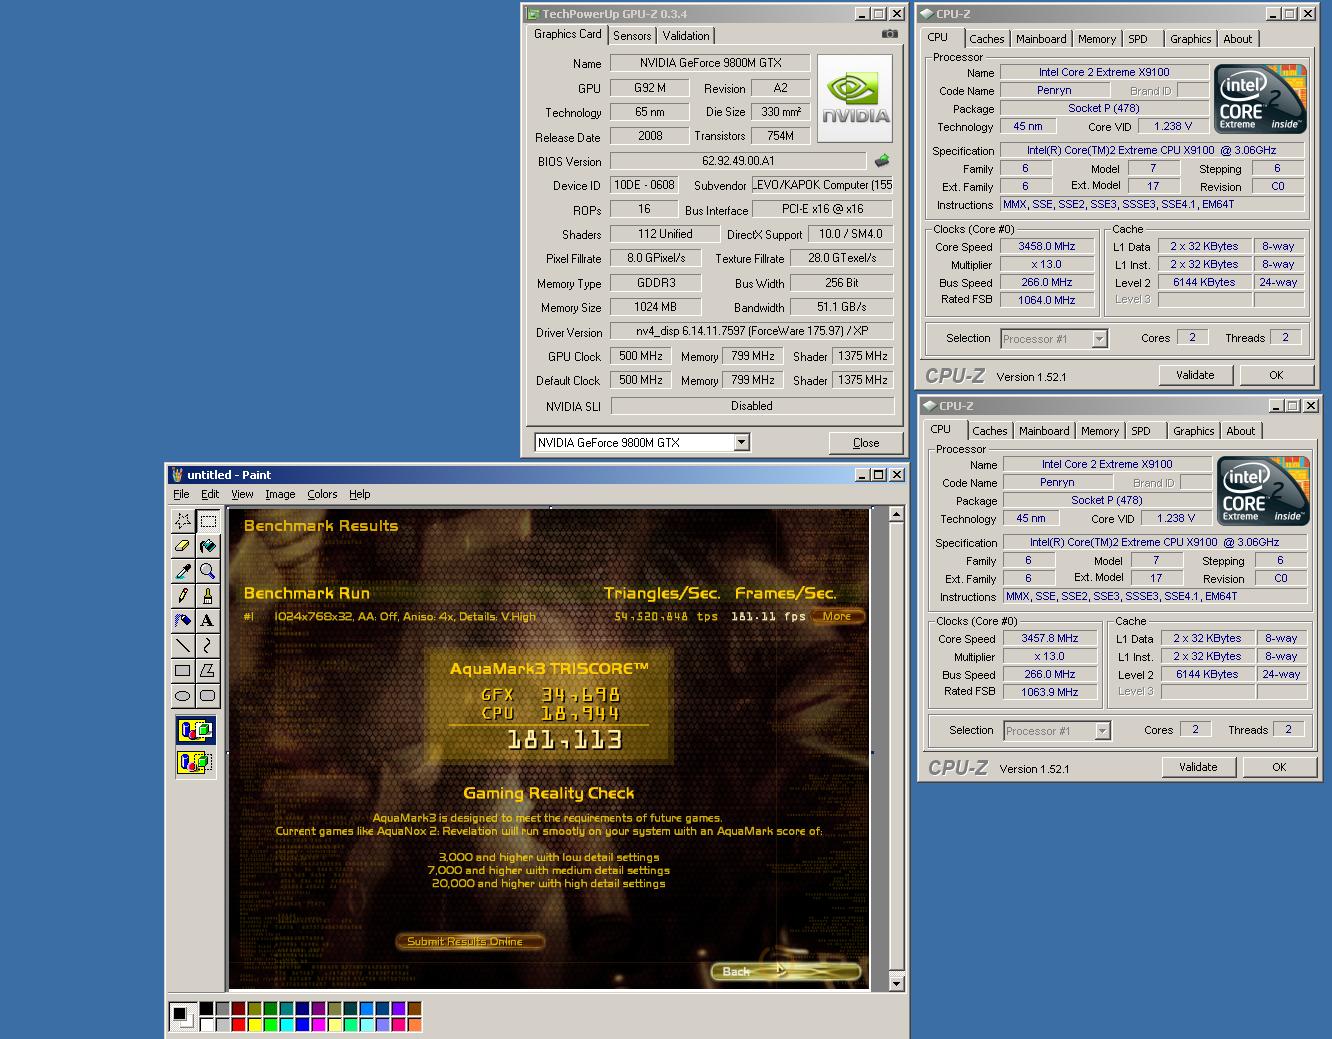Enable opaque selection mode in Paint toolbox
Image resolution: width=1332 pixels, height=1039 pixels.
point(195,730)
